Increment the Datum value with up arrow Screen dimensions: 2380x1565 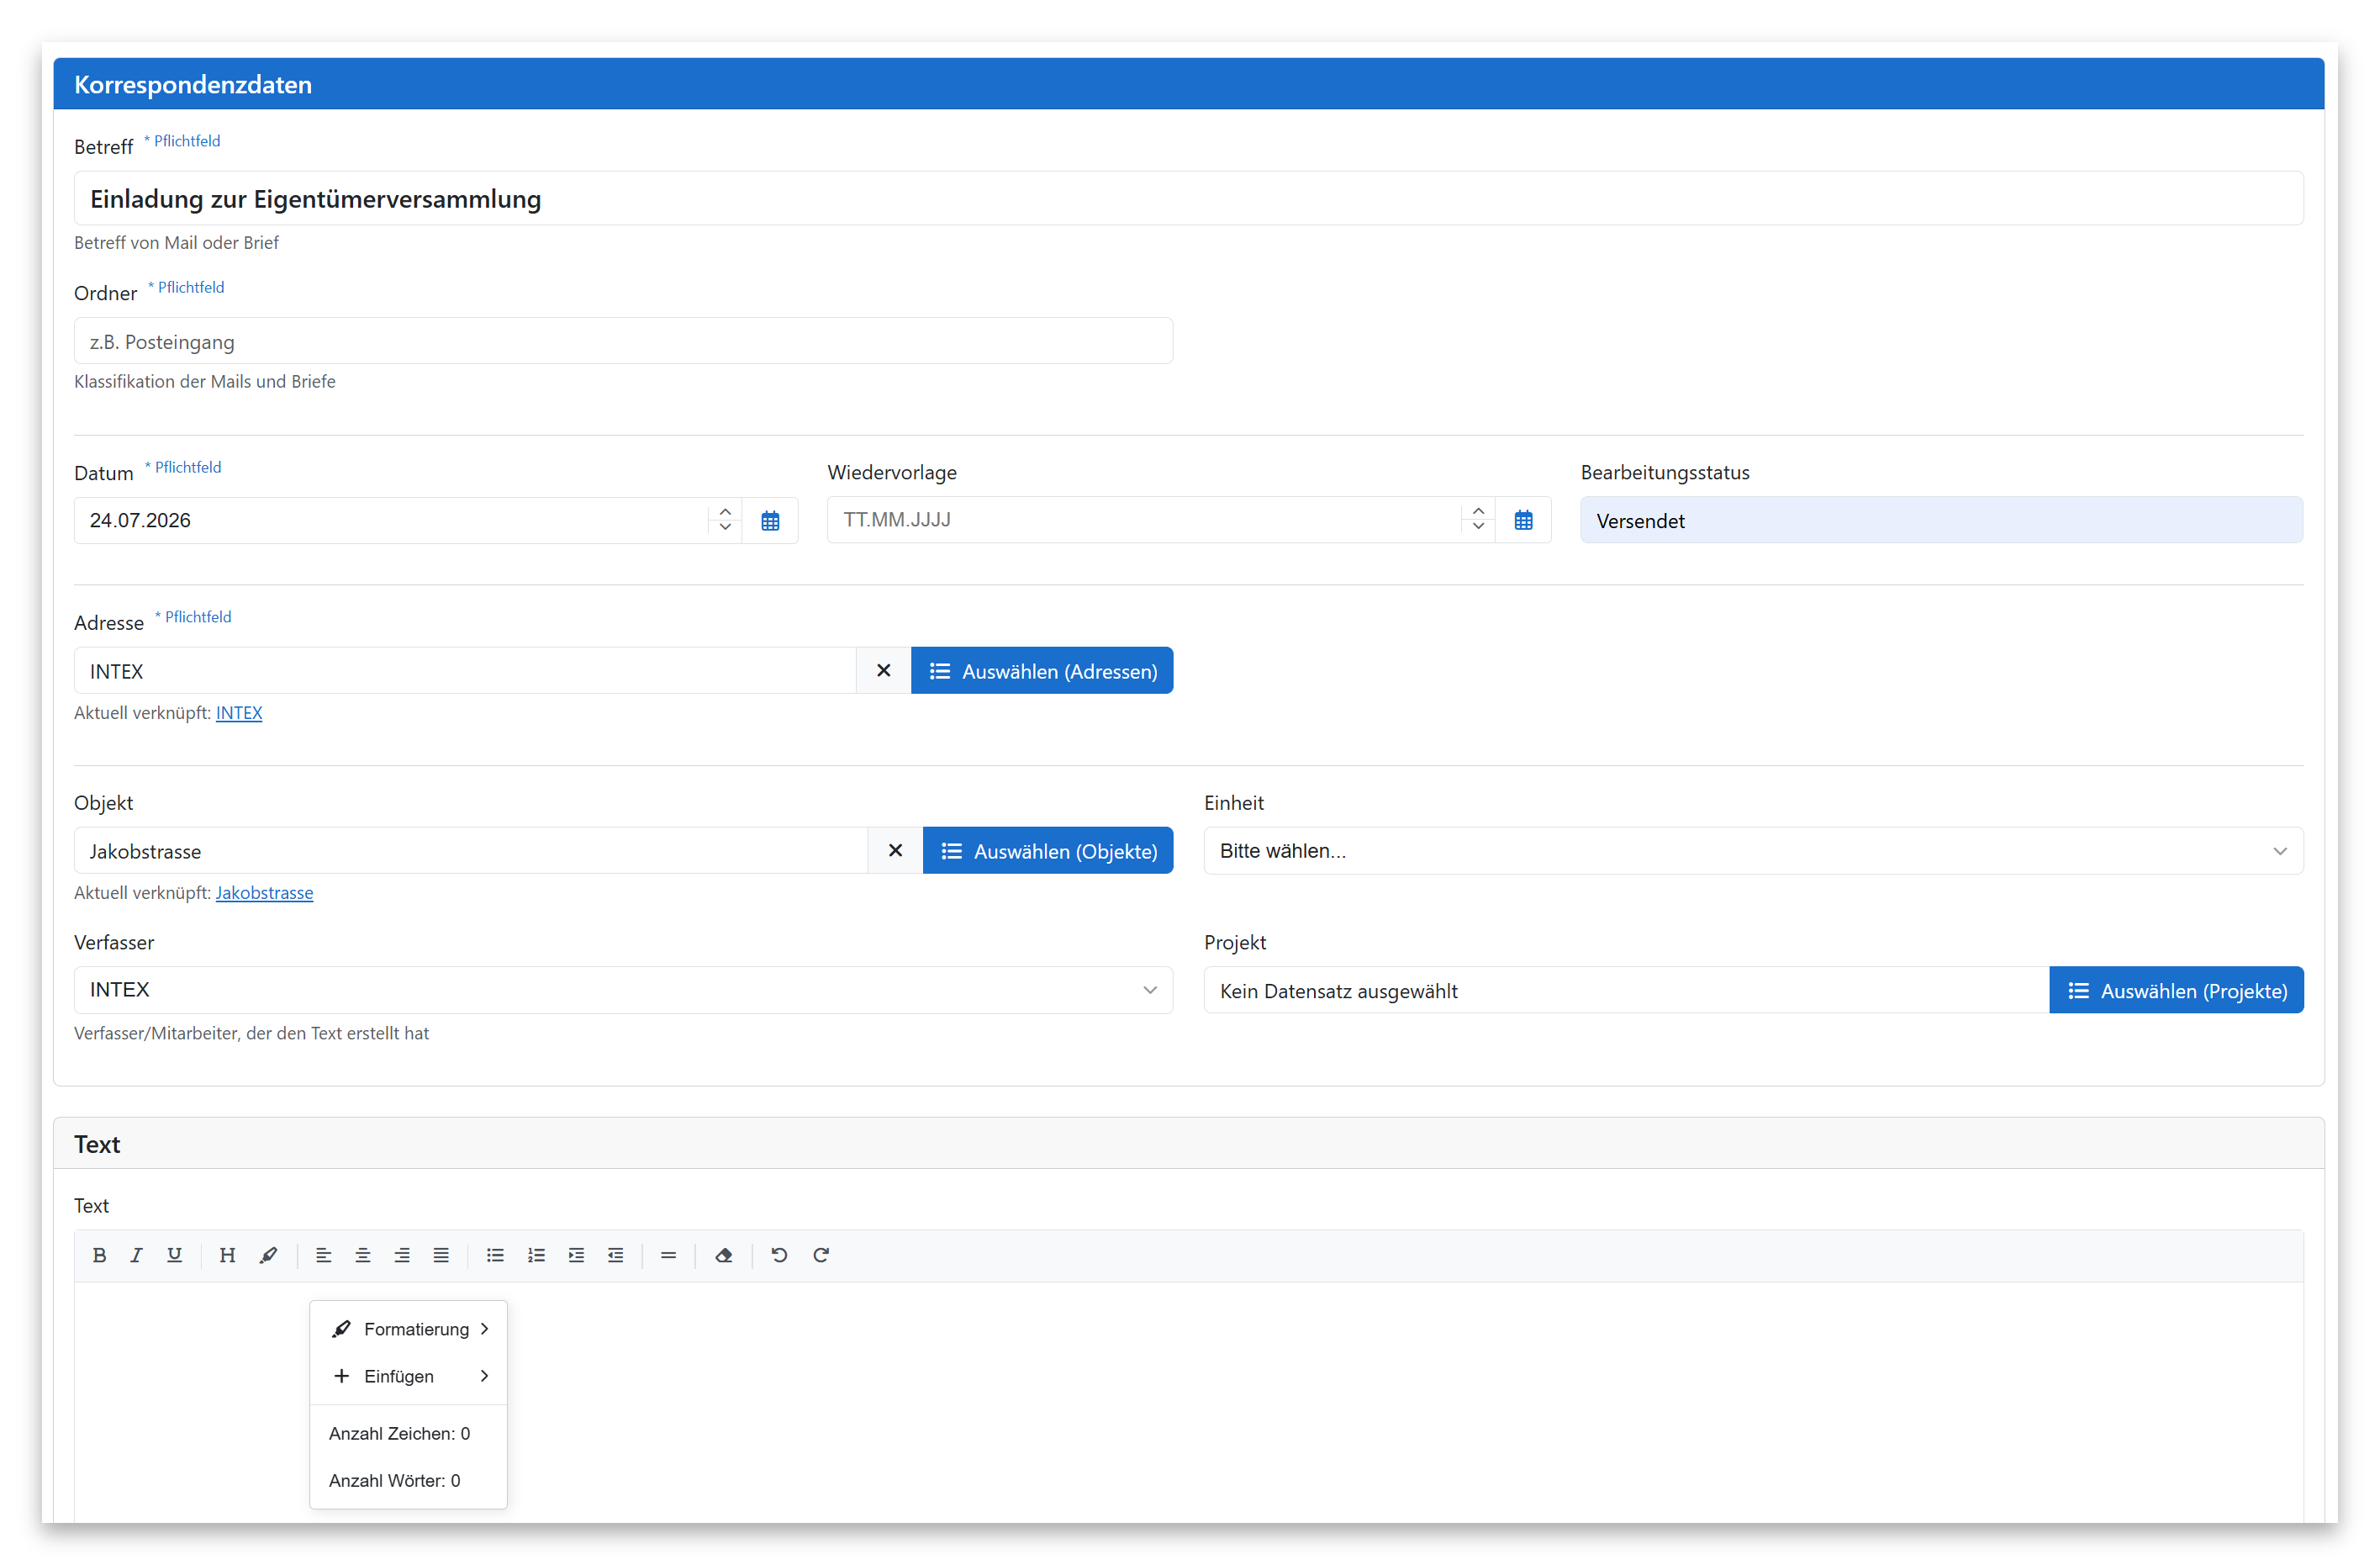click(x=725, y=512)
